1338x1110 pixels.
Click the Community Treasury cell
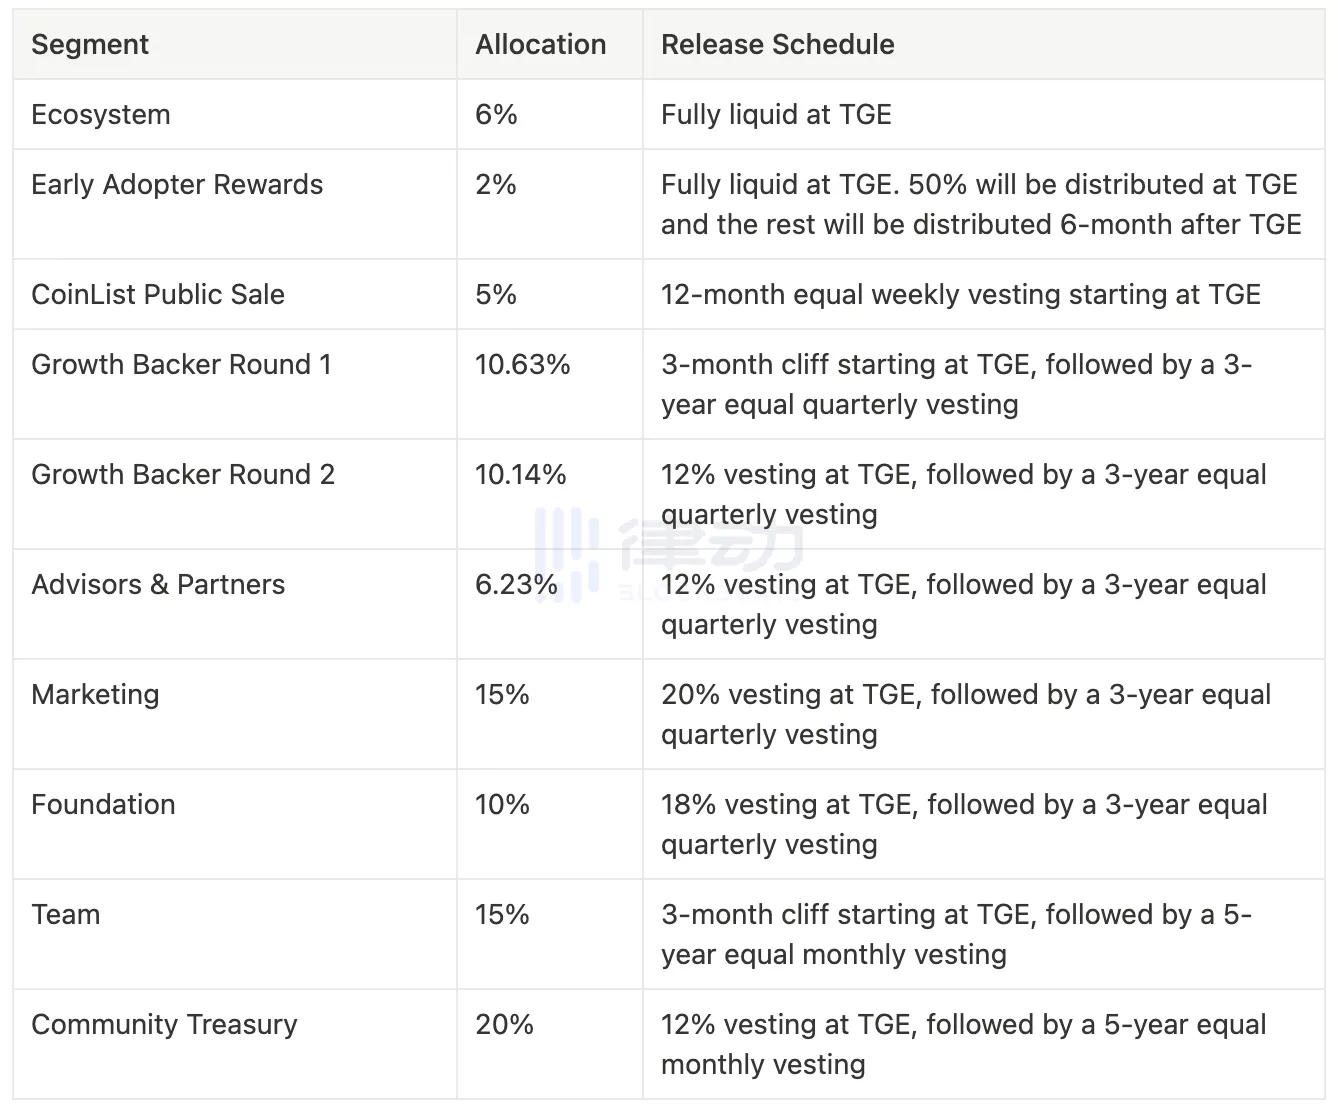(164, 1025)
